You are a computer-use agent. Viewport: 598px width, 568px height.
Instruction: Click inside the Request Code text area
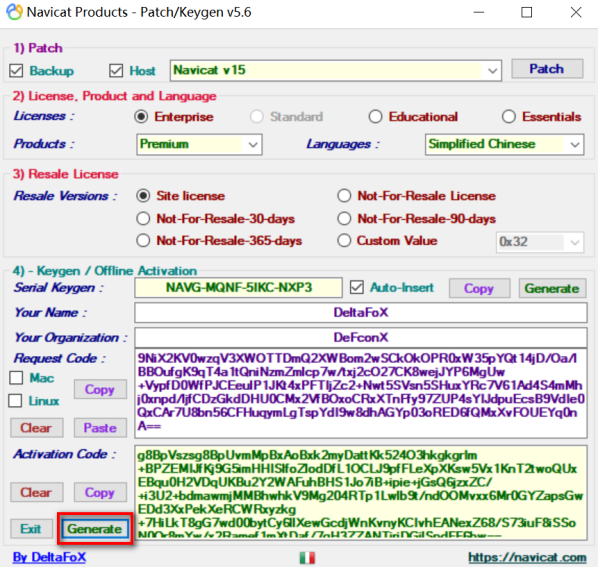(361, 393)
